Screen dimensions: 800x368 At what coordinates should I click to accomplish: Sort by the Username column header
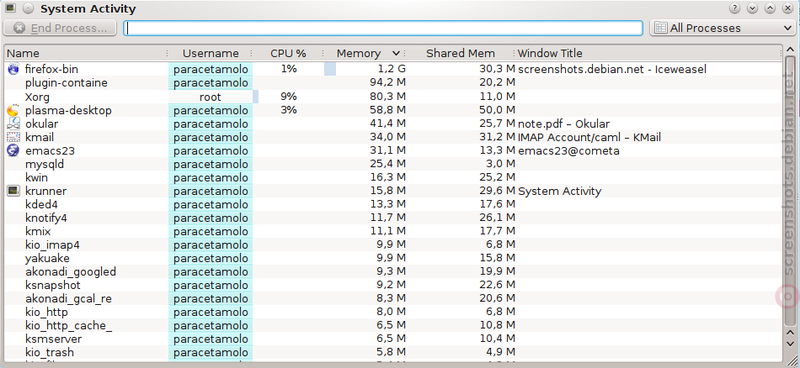tap(211, 53)
